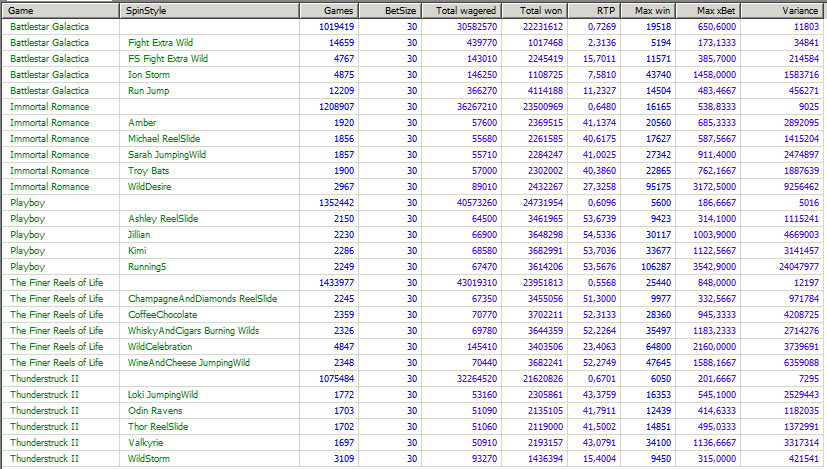Select RTP value 0,5568

pos(602,283)
